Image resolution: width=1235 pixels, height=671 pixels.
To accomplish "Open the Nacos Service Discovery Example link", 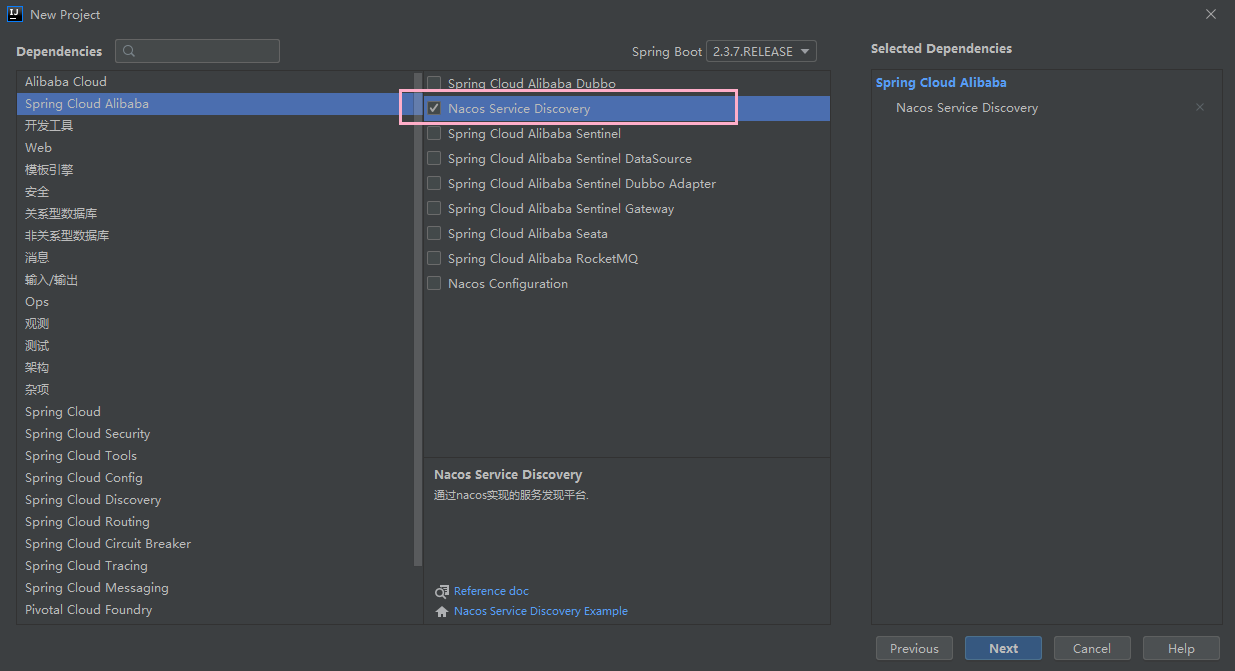I will point(541,611).
